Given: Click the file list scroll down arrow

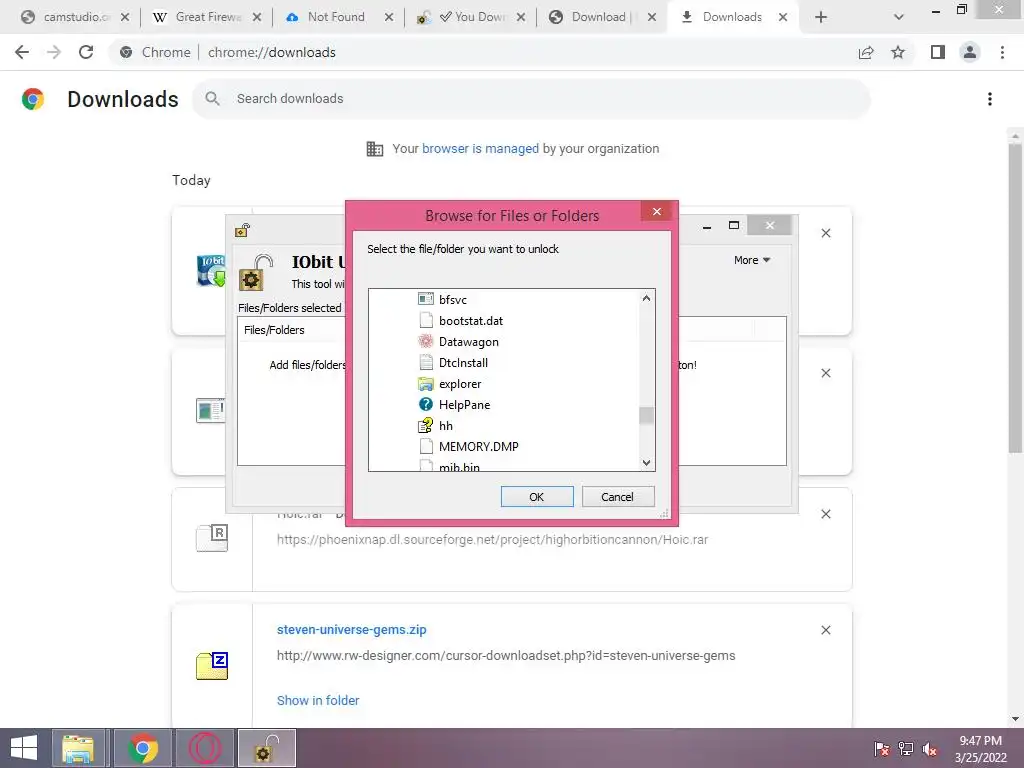Looking at the screenshot, I should coord(647,462).
